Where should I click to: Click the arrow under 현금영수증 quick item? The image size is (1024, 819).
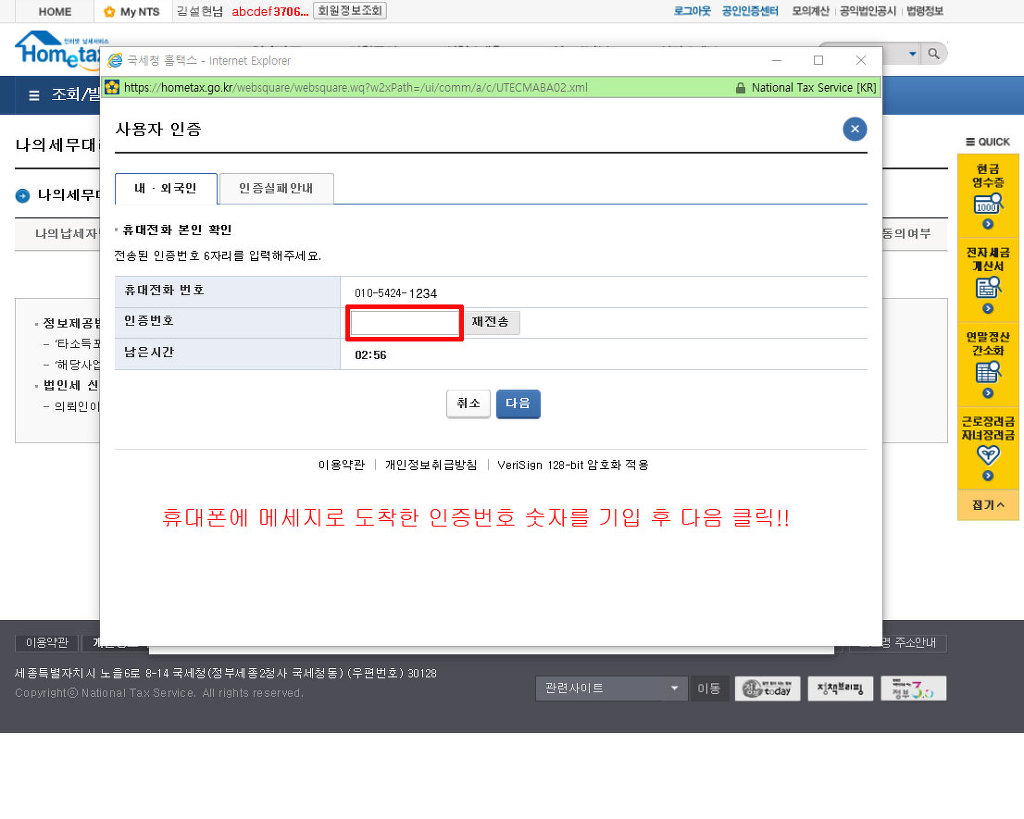point(988,224)
